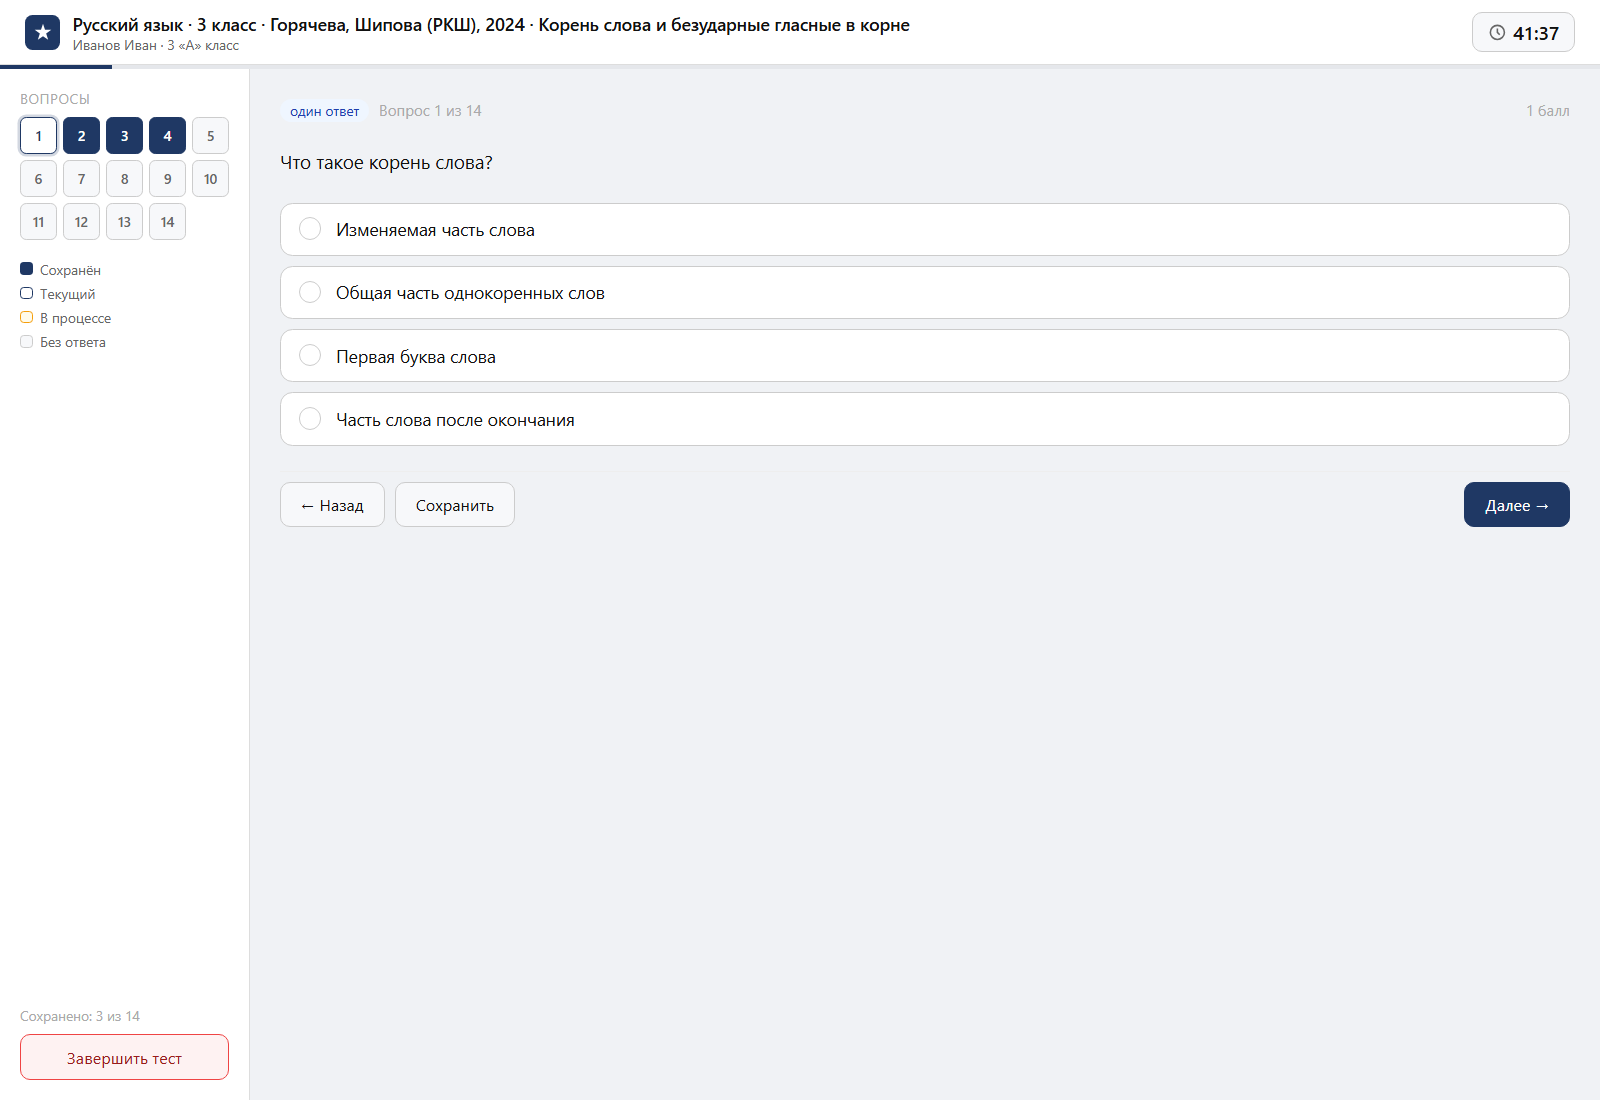Screen dimensions: 1600x1100
Task: Jump to question 12
Action: (81, 222)
